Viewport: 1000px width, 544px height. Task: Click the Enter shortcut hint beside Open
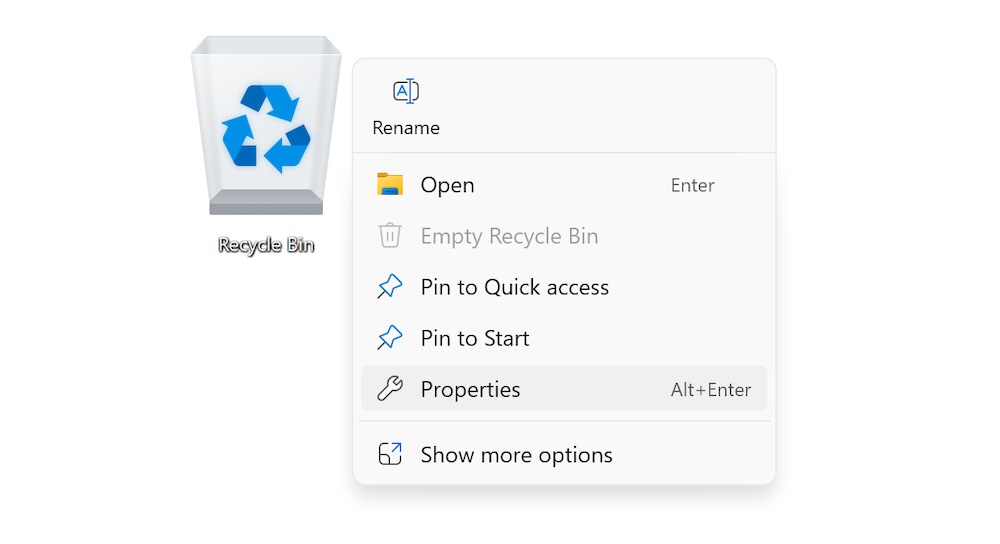[692, 185]
